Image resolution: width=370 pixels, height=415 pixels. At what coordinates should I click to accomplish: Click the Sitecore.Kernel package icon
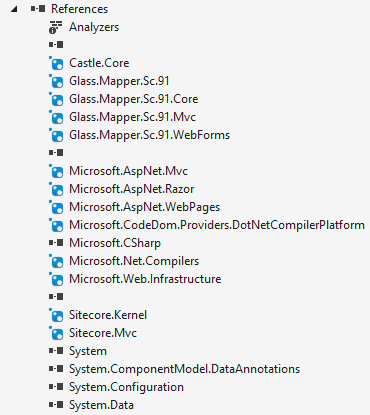56,315
